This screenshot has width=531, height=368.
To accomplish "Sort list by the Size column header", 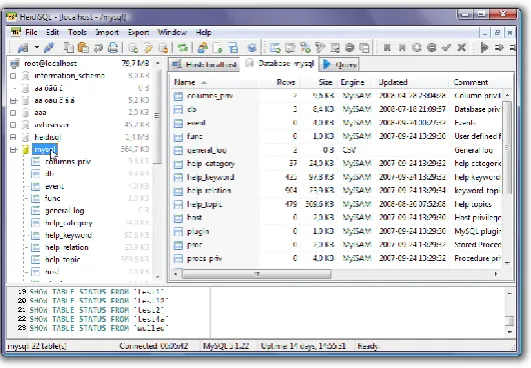I will (x=318, y=82).
